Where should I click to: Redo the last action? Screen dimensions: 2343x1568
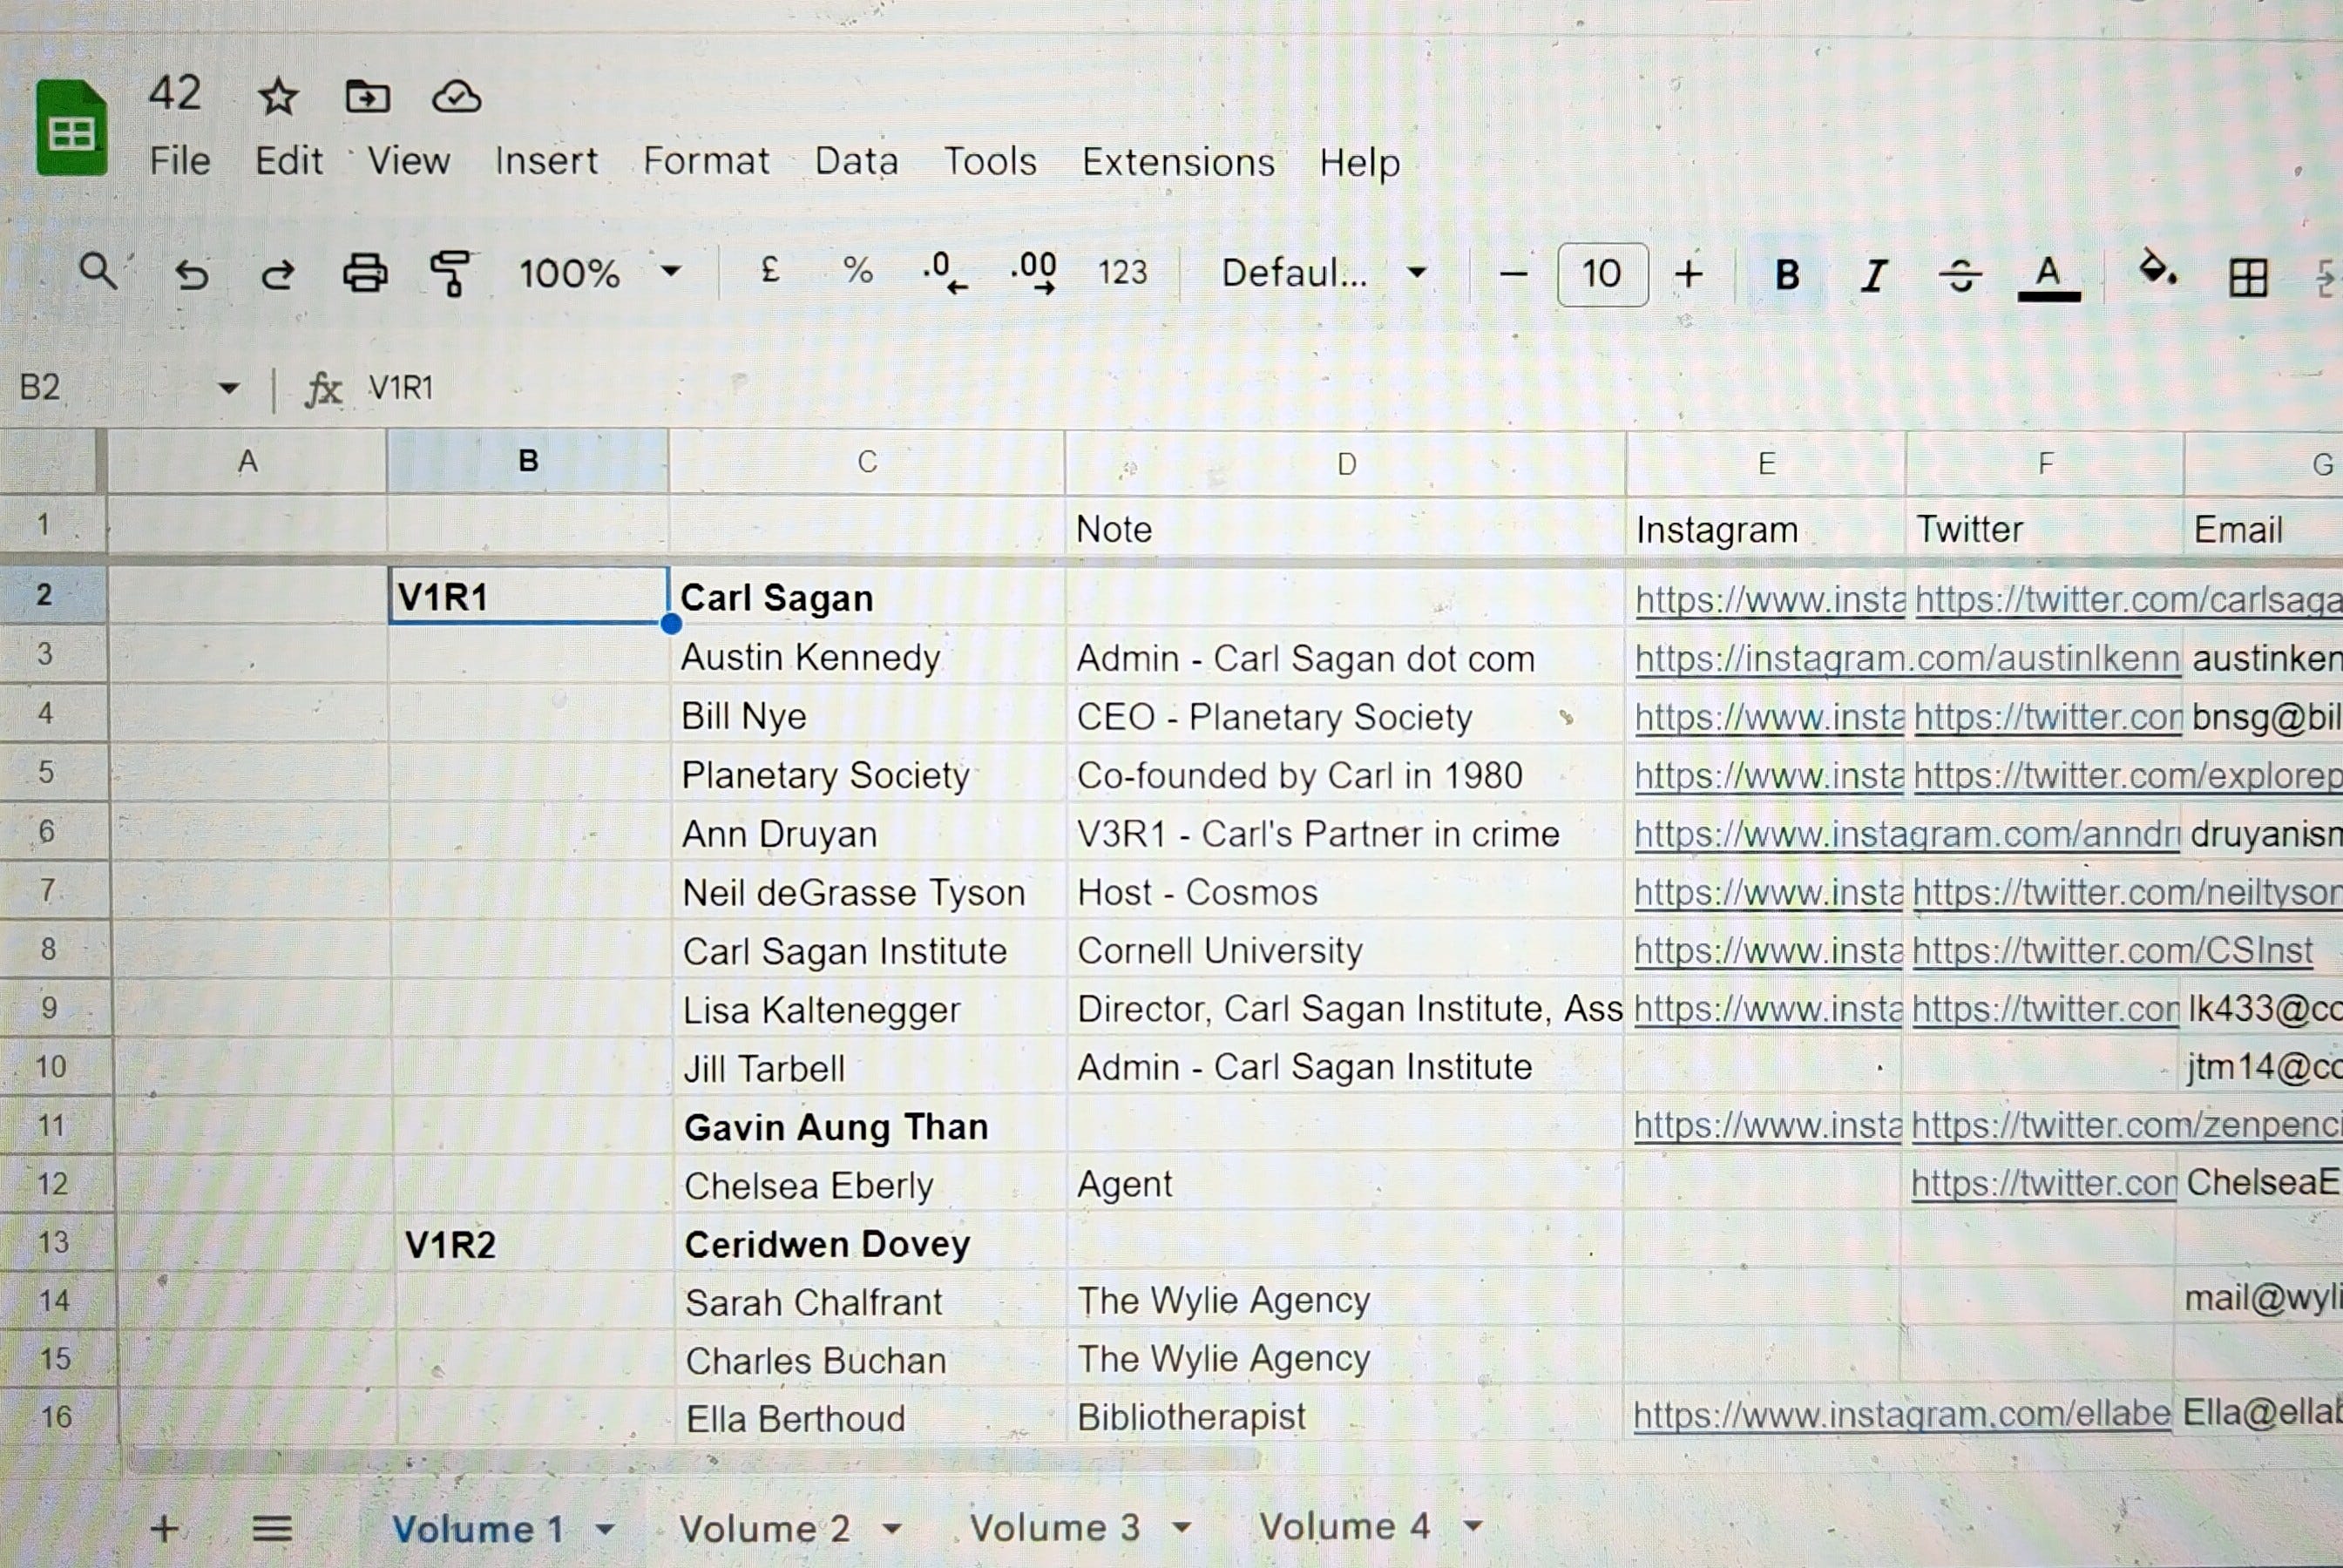click(x=277, y=273)
